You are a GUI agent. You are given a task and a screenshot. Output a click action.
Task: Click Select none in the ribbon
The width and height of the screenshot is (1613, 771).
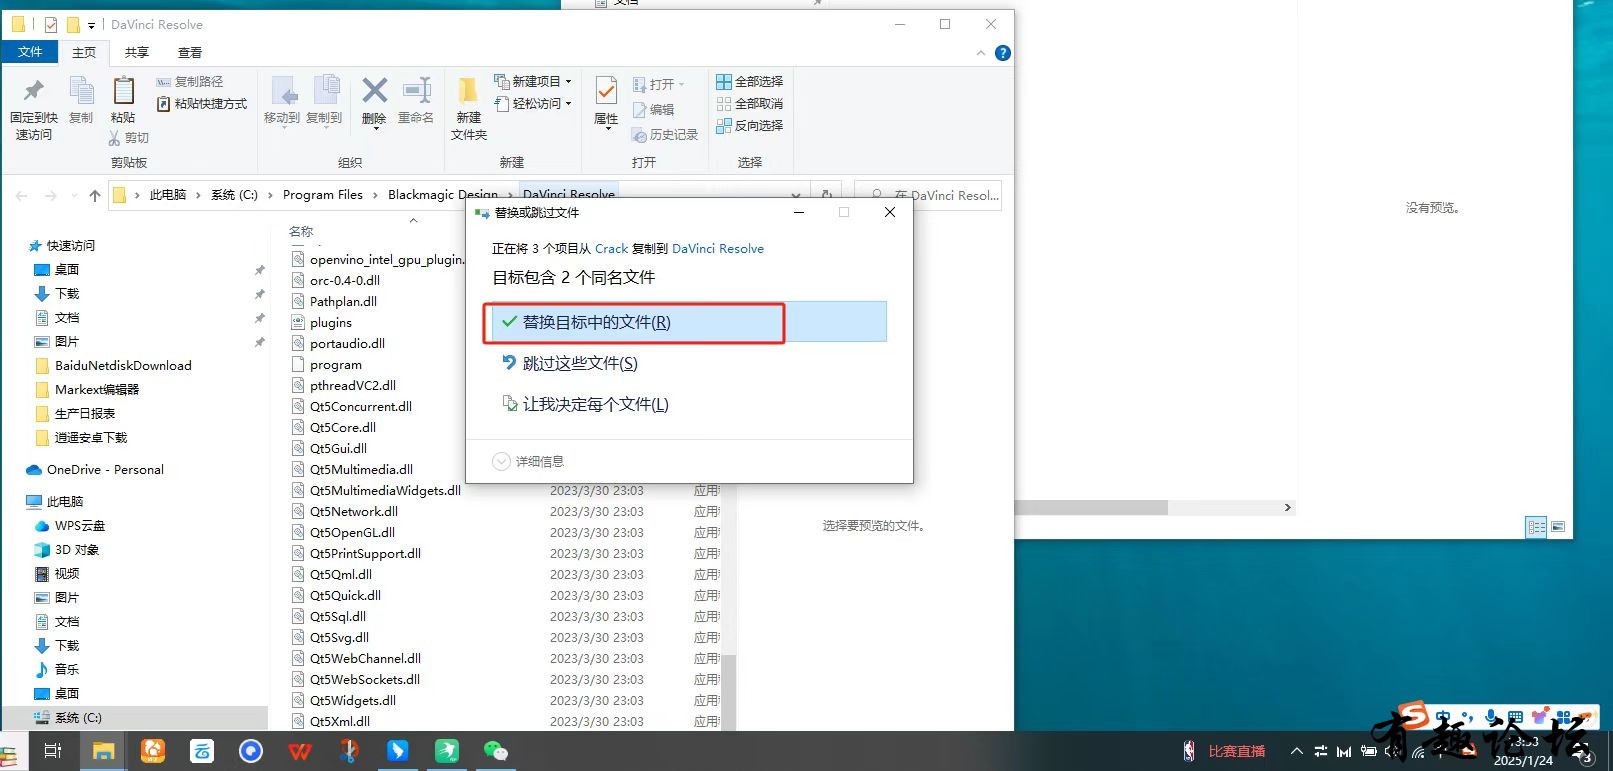(x=750, y=103)
